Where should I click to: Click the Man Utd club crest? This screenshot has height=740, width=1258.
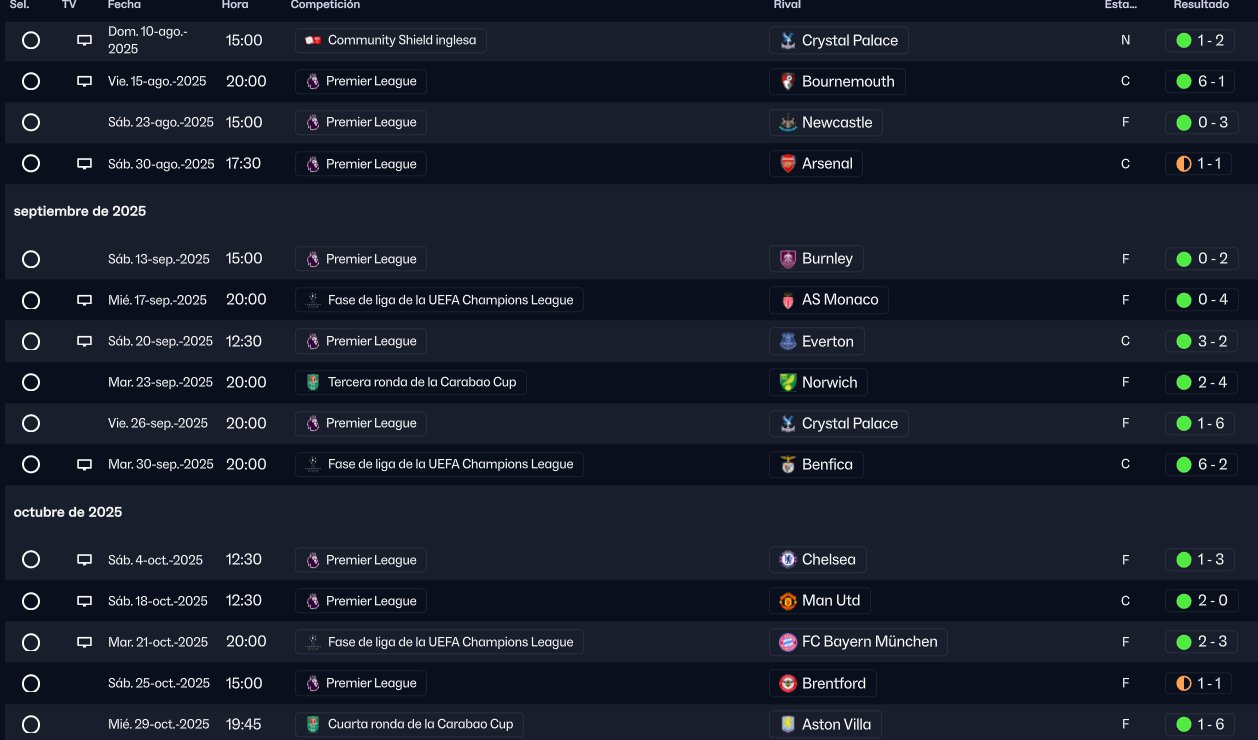[x=788, y=601]
